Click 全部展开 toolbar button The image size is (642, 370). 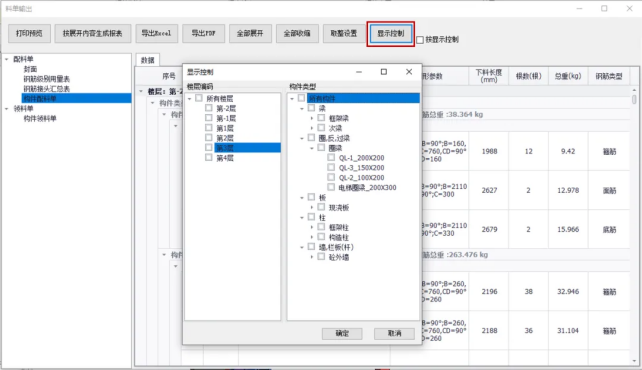[x=250, y=34]
